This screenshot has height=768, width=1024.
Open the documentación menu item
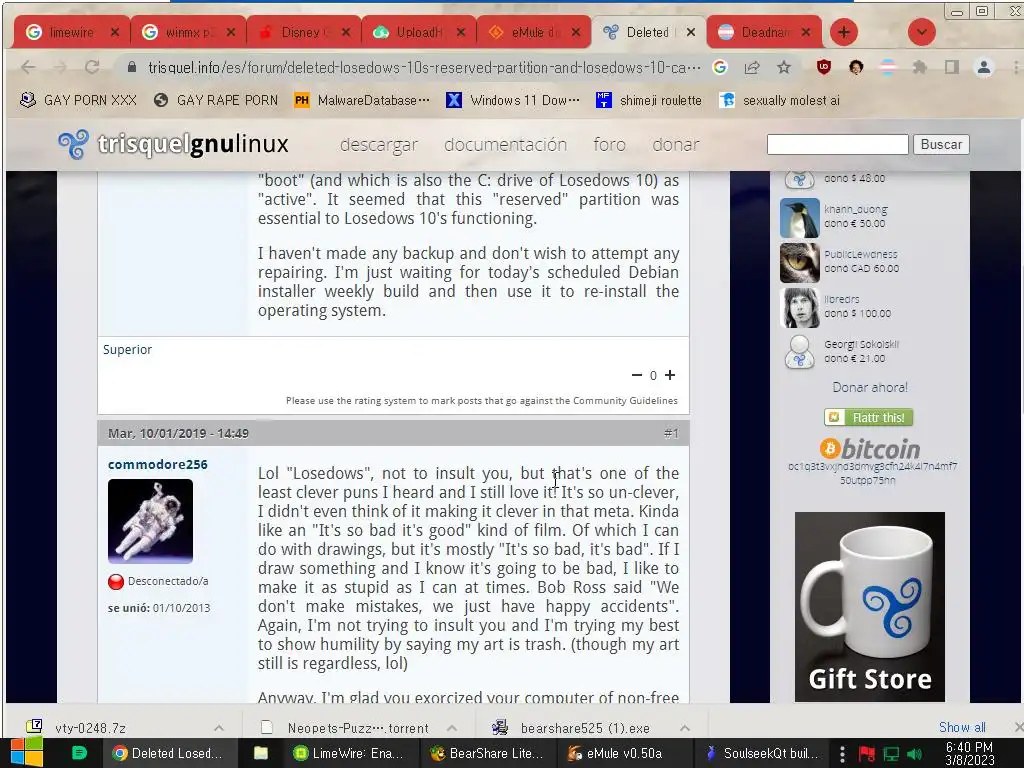(x=505, y=144)
